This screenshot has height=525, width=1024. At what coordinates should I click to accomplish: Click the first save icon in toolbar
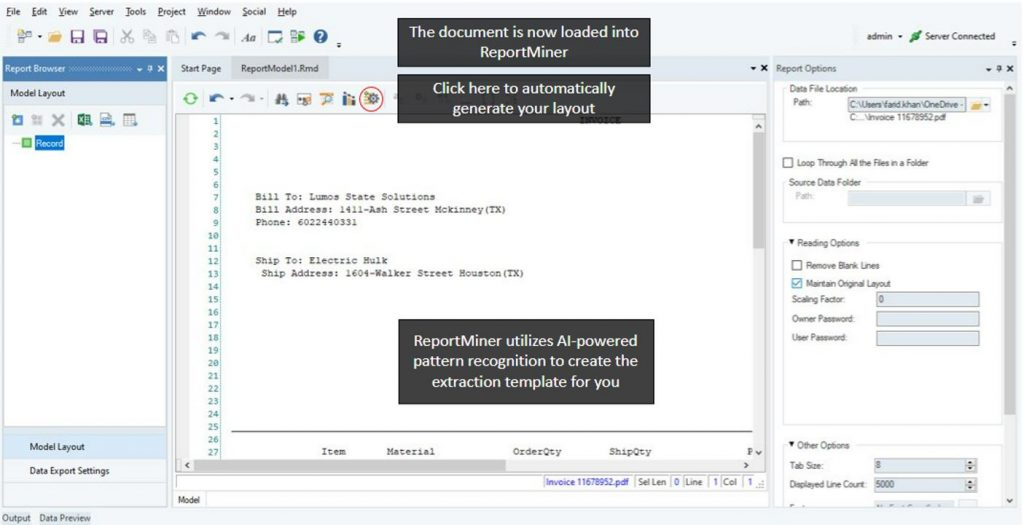[x=77, y=37]
